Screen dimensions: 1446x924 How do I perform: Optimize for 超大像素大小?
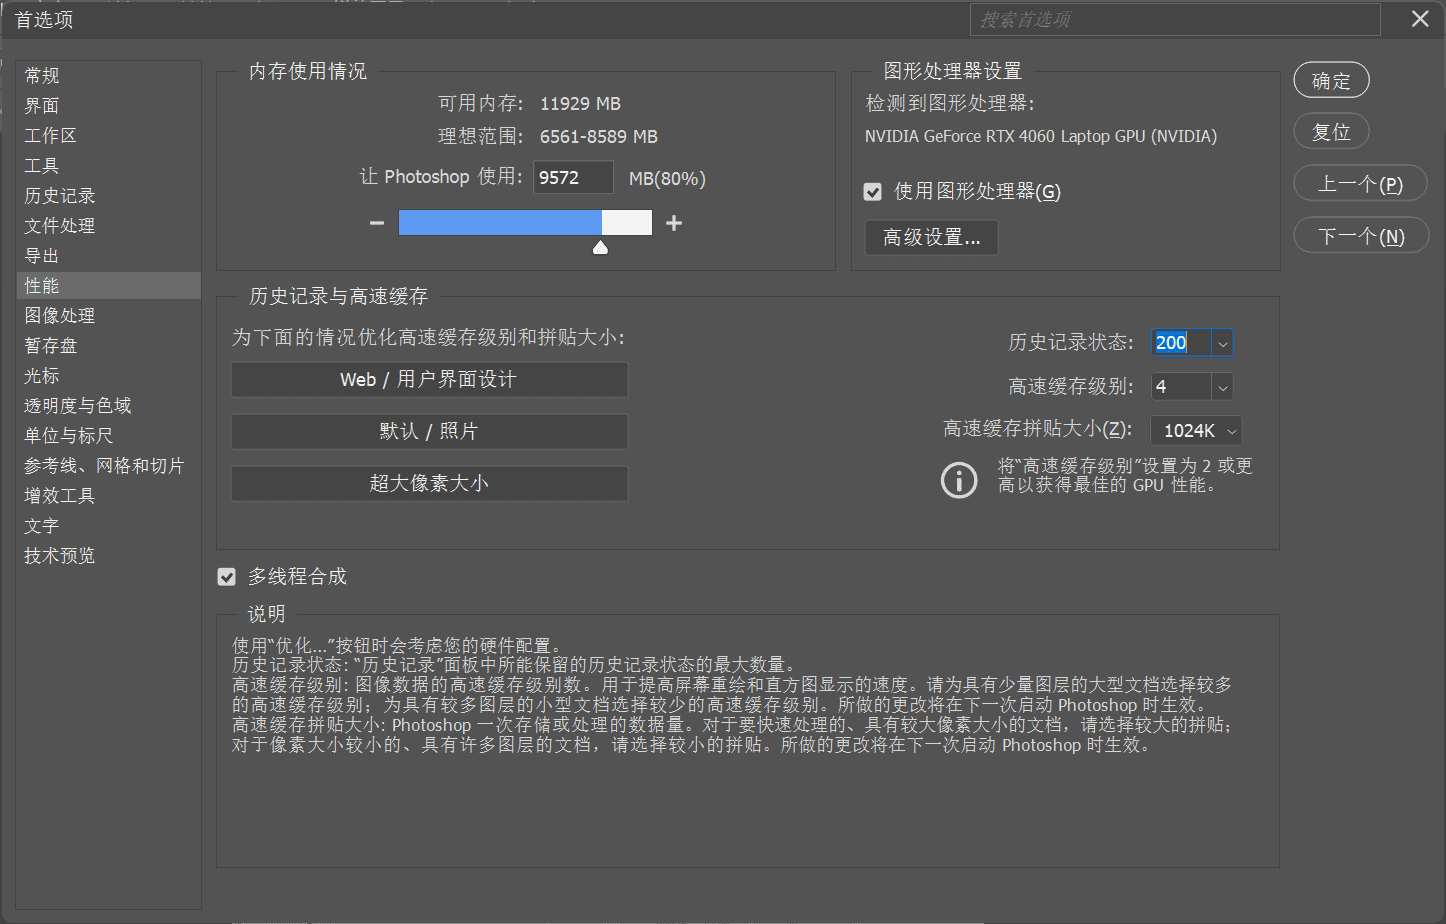(x=429, y=484)
